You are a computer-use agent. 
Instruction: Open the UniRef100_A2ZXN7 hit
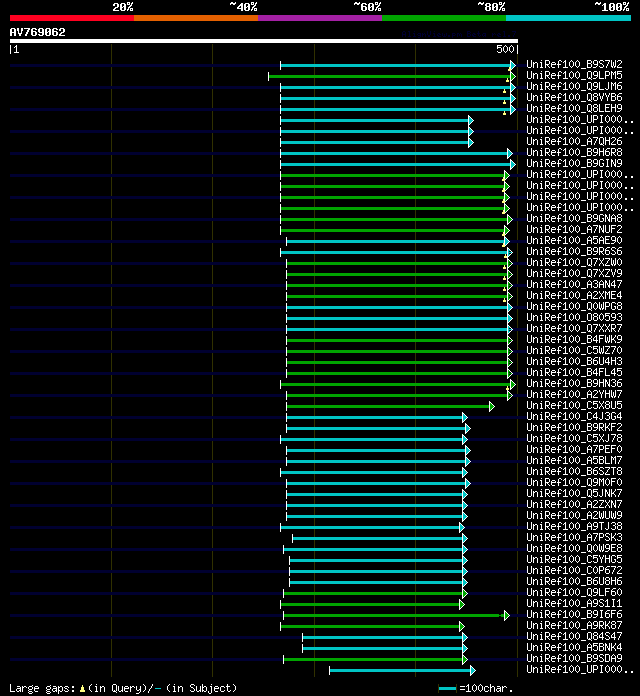(574, 505)
